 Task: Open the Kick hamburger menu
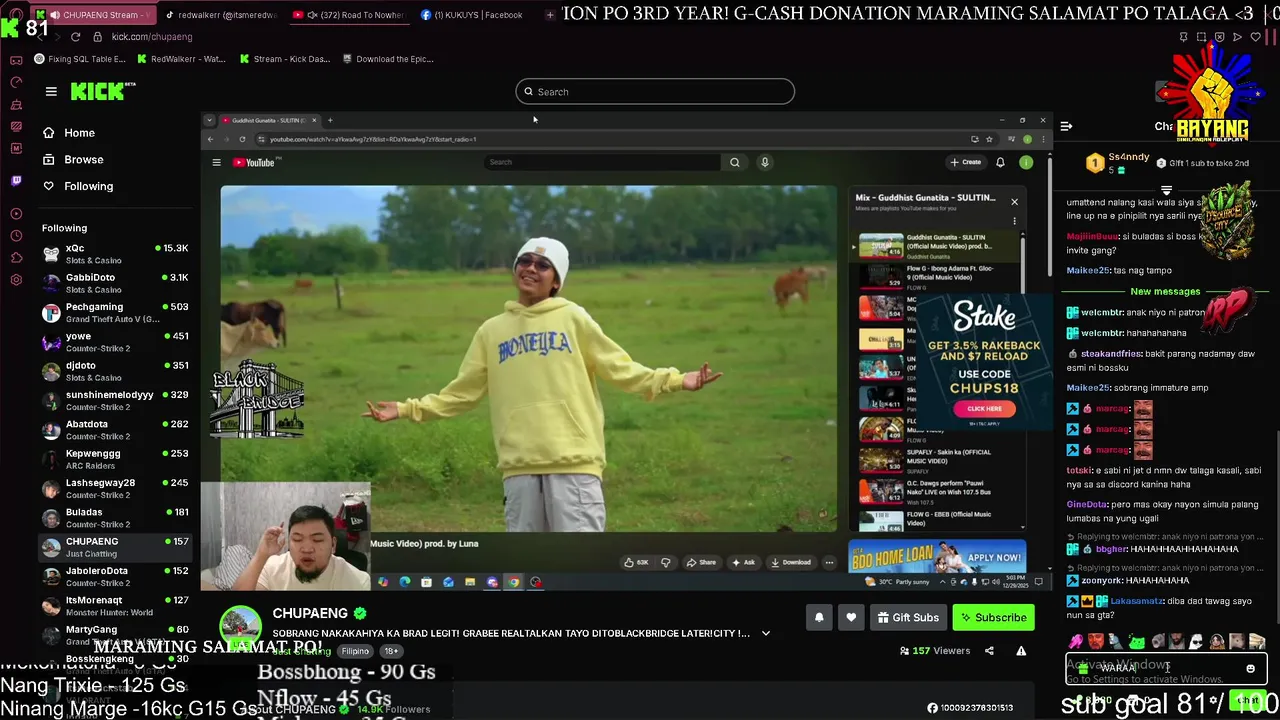tap(51, 91)
